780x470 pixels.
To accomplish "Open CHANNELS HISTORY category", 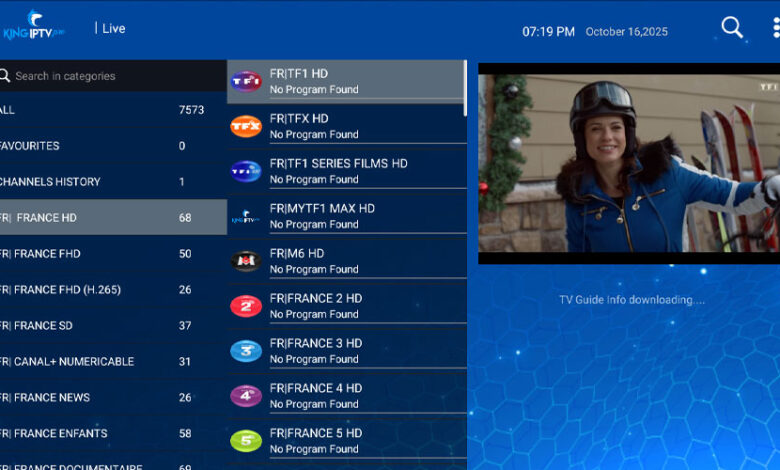I will [x=100, y=182].
